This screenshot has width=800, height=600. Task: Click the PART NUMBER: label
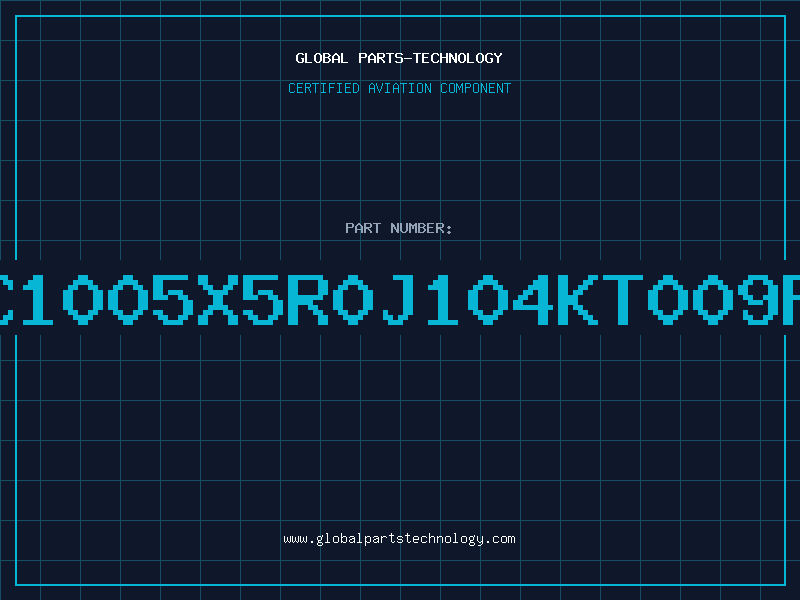pyautogui.click(x=399, y=228)
